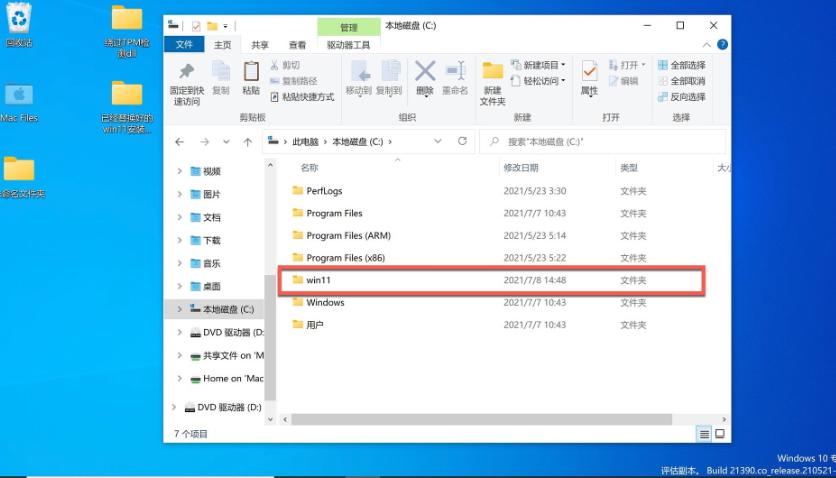Click Copy path (复制路径)
The width and height of the screenshot is (836, 478).
point(293,81)
